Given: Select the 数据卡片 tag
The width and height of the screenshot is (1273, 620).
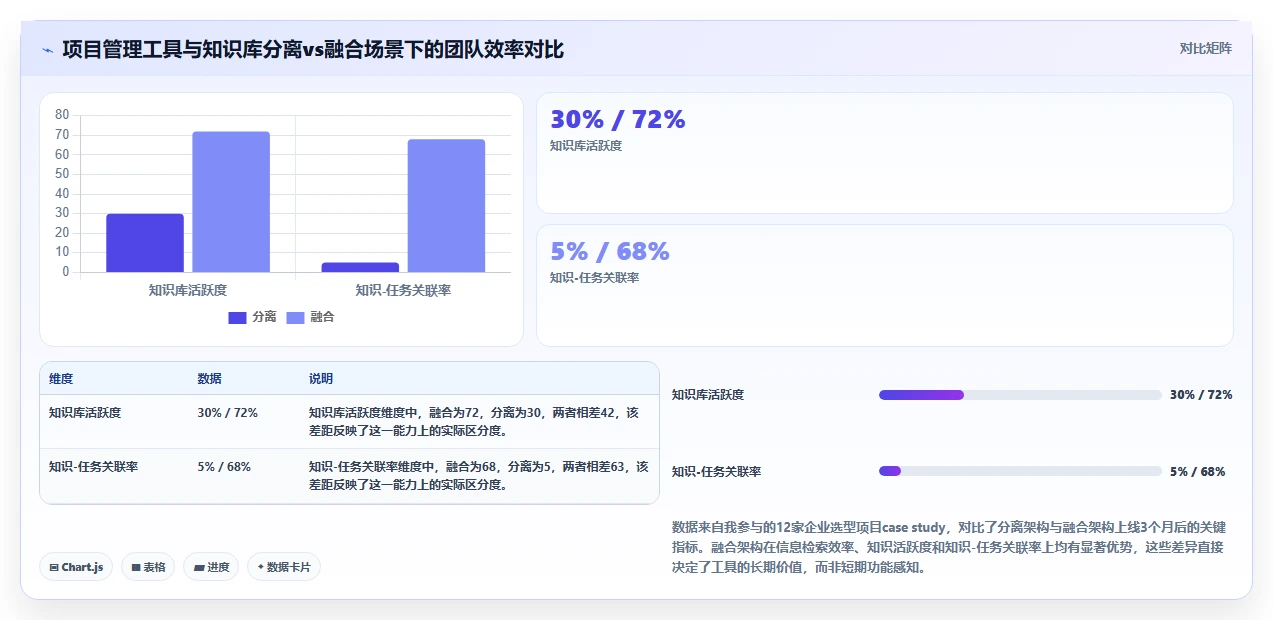Looking at the screenshot, I should 284,567.
